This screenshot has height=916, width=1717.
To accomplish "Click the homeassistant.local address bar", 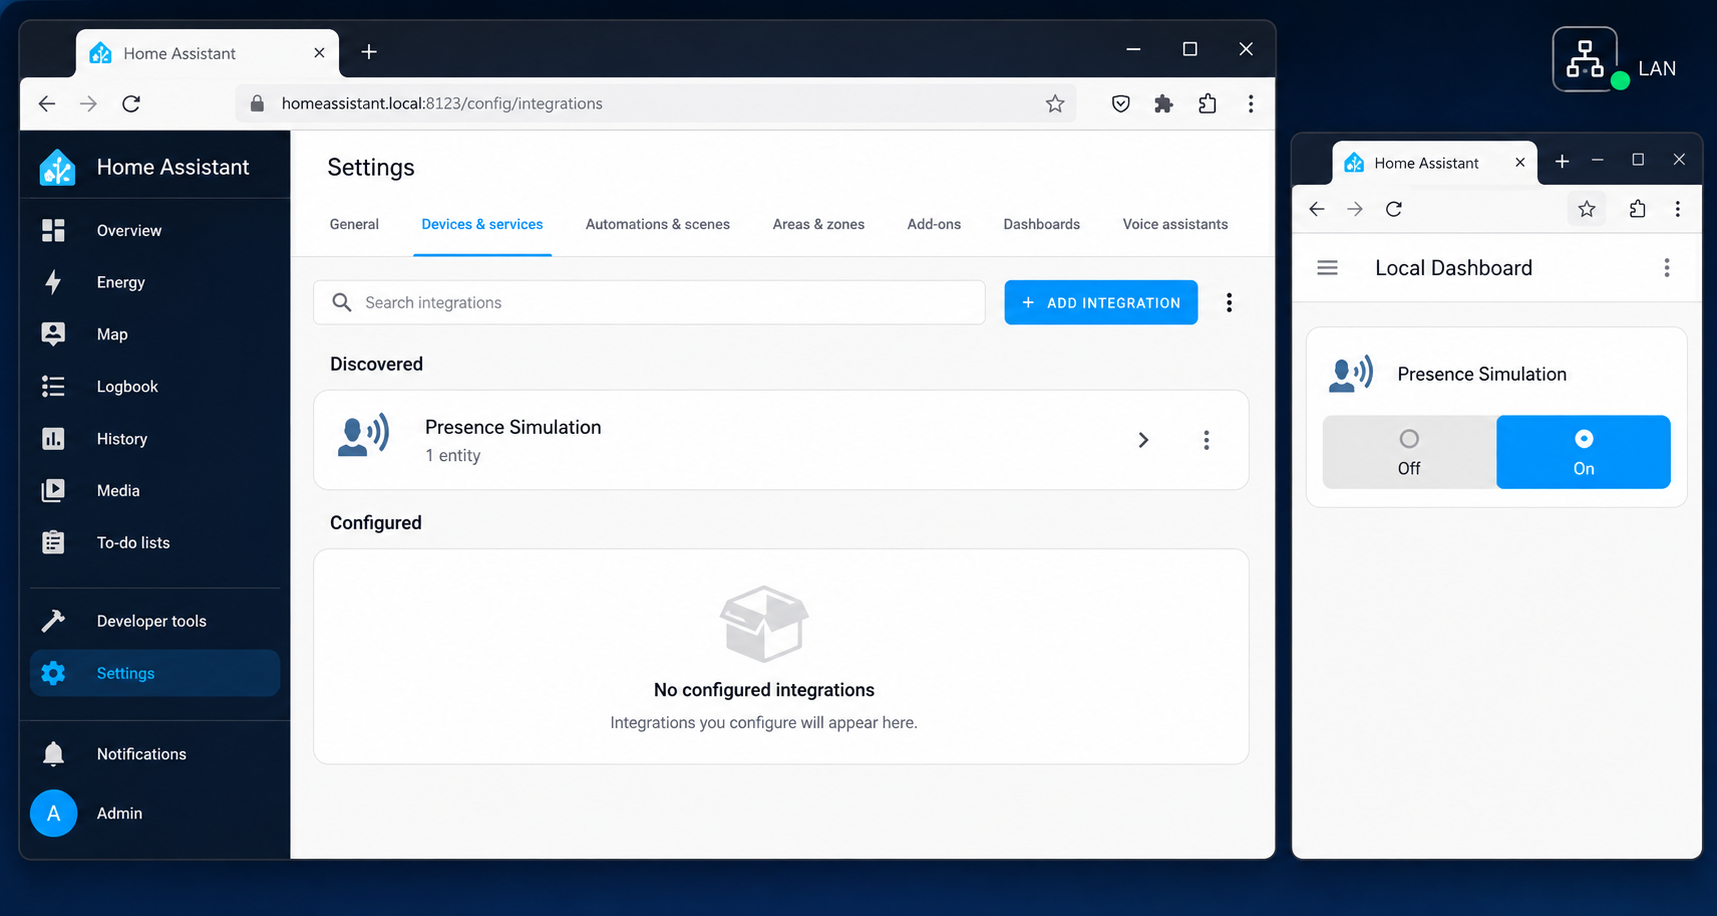I will pos(655,103).
